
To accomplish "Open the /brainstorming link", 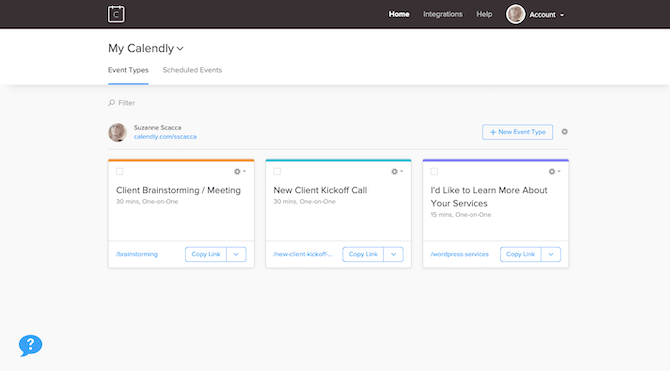I will click(x=137, y=254).
